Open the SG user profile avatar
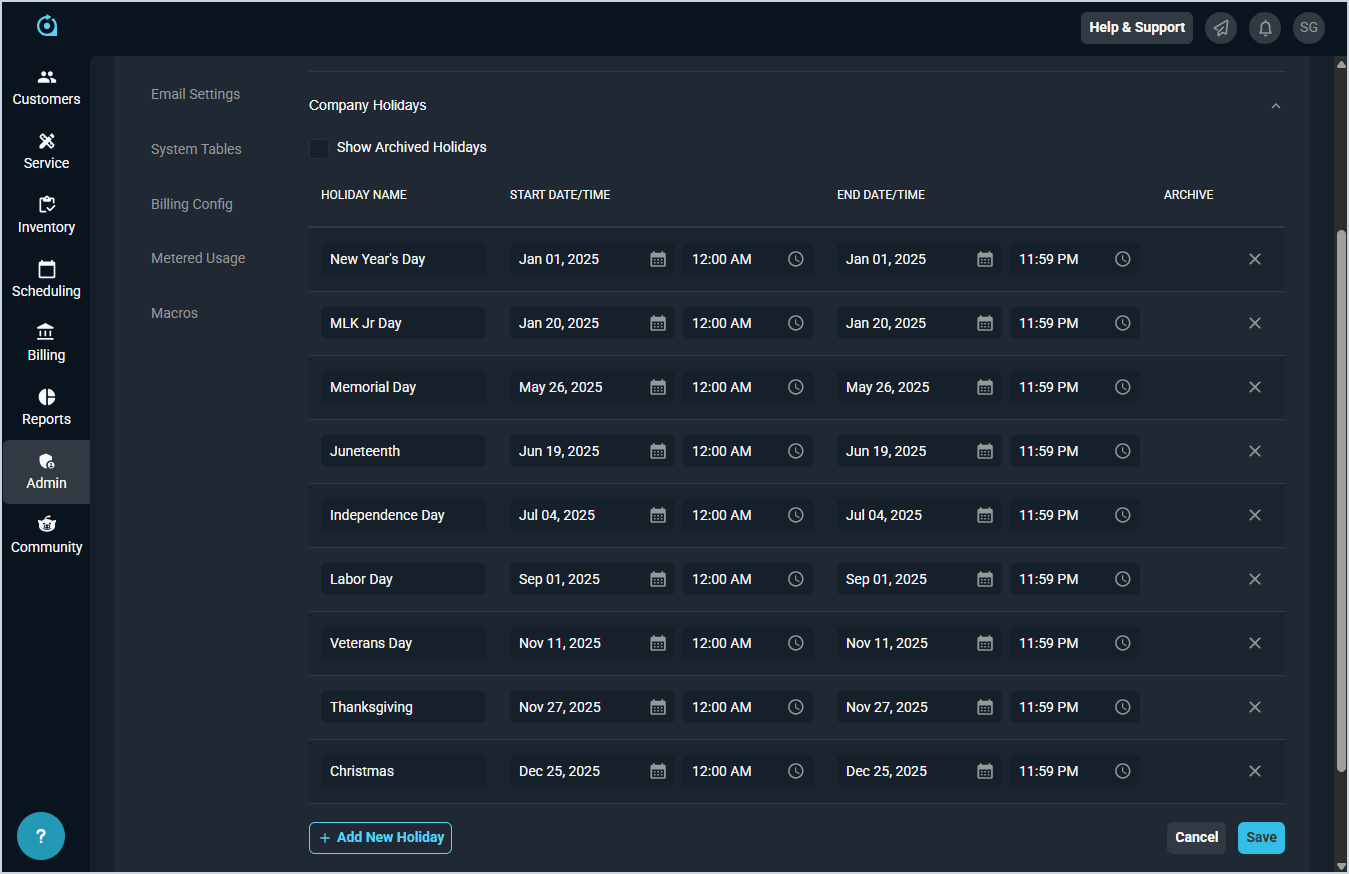 pos(1308,28)
